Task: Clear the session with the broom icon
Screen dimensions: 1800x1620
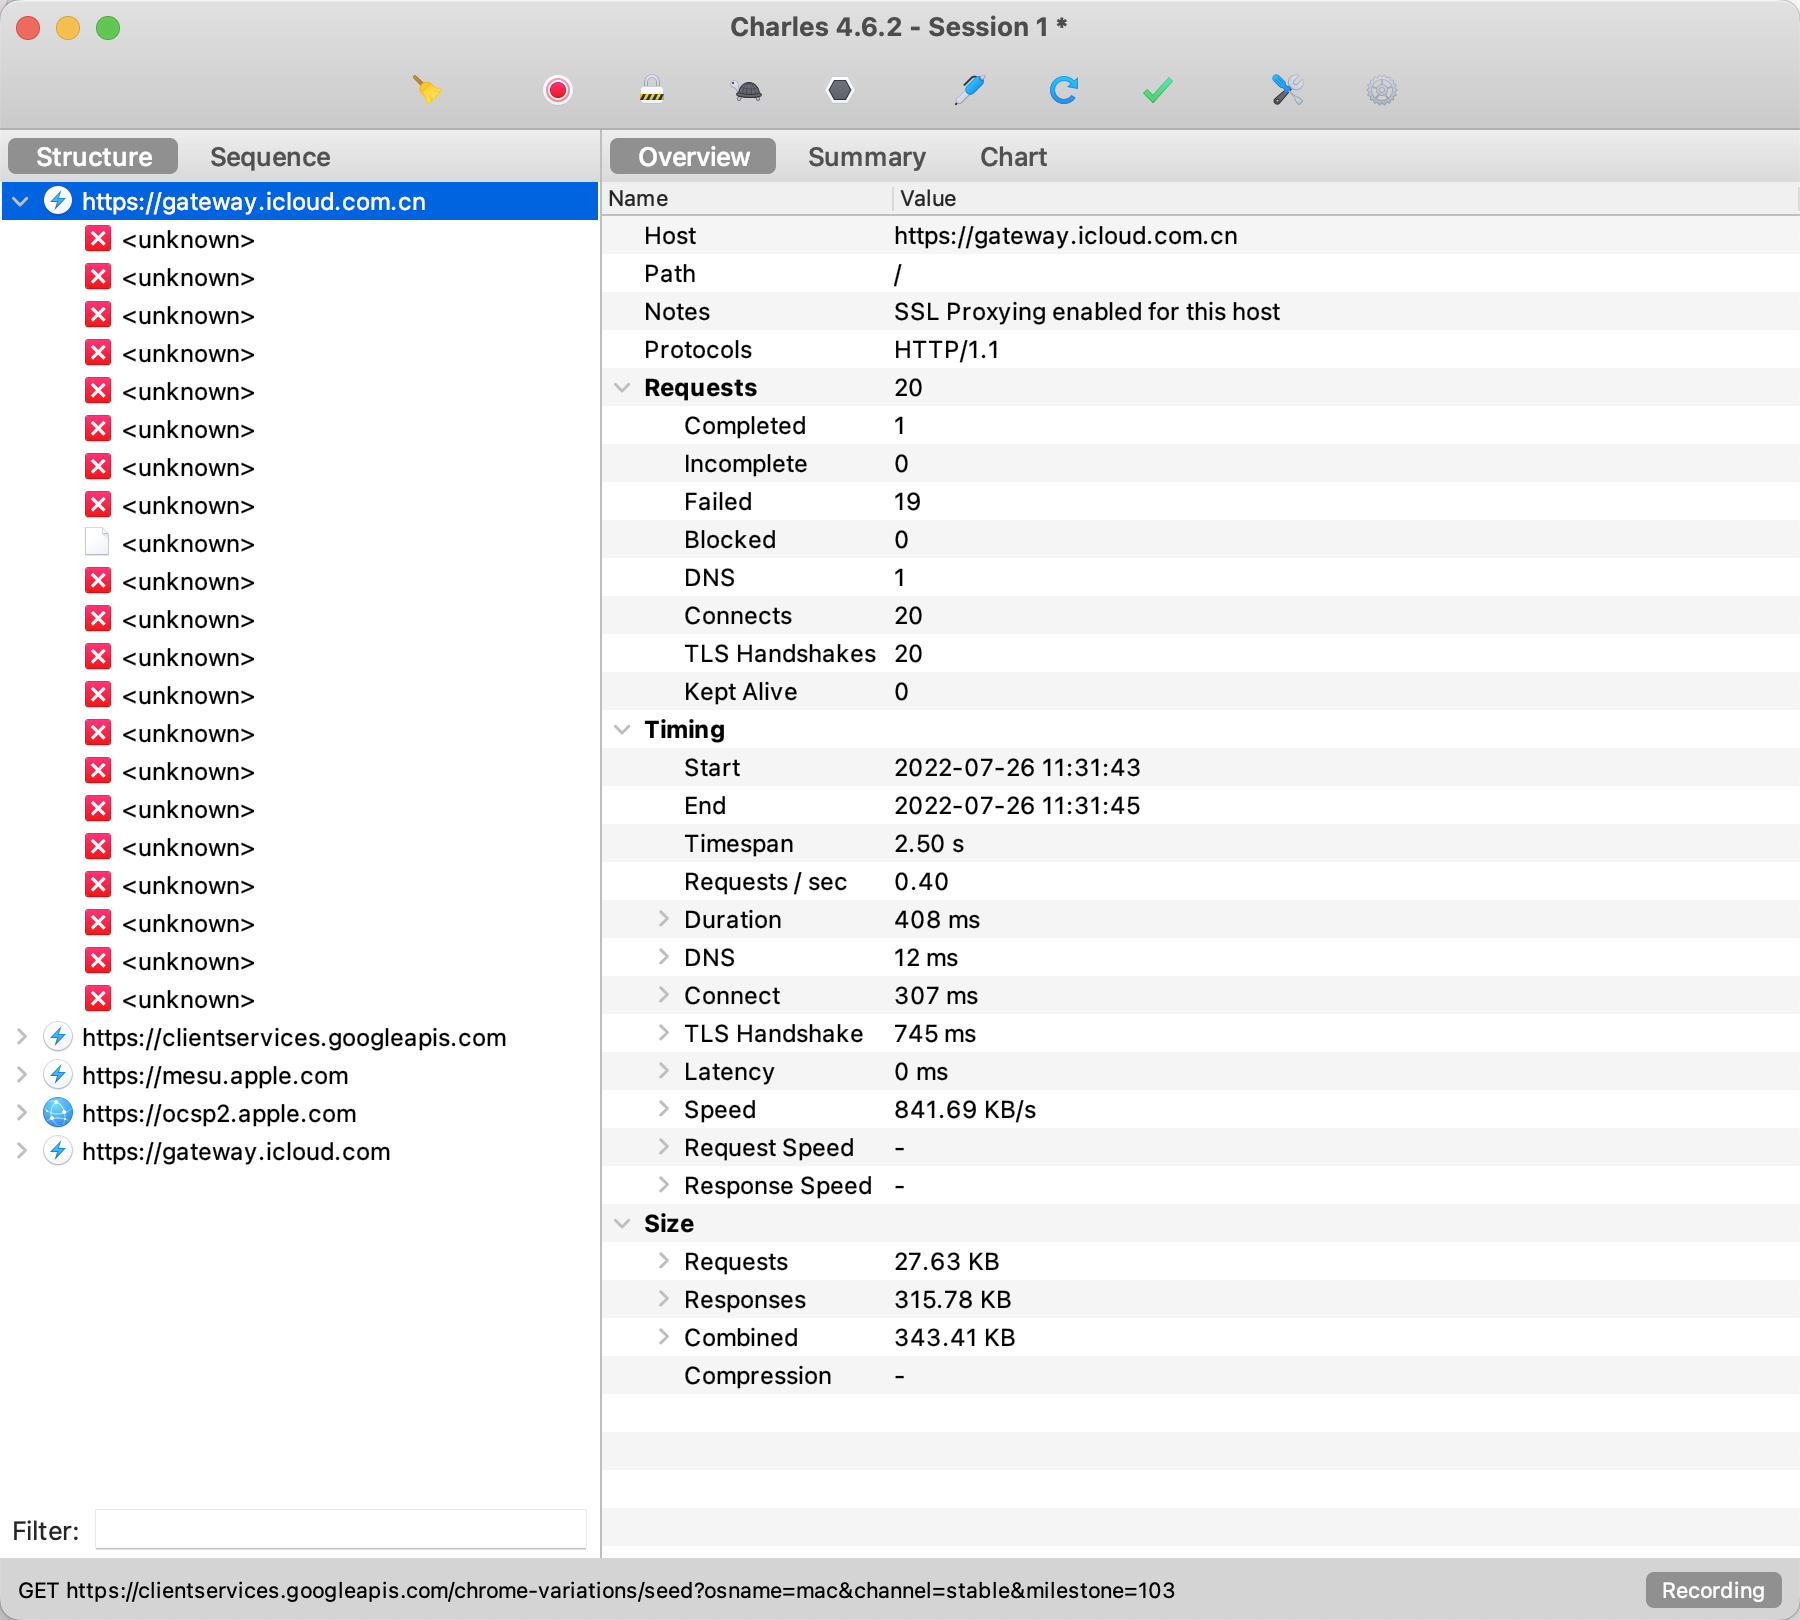Action: pos(427,90)
